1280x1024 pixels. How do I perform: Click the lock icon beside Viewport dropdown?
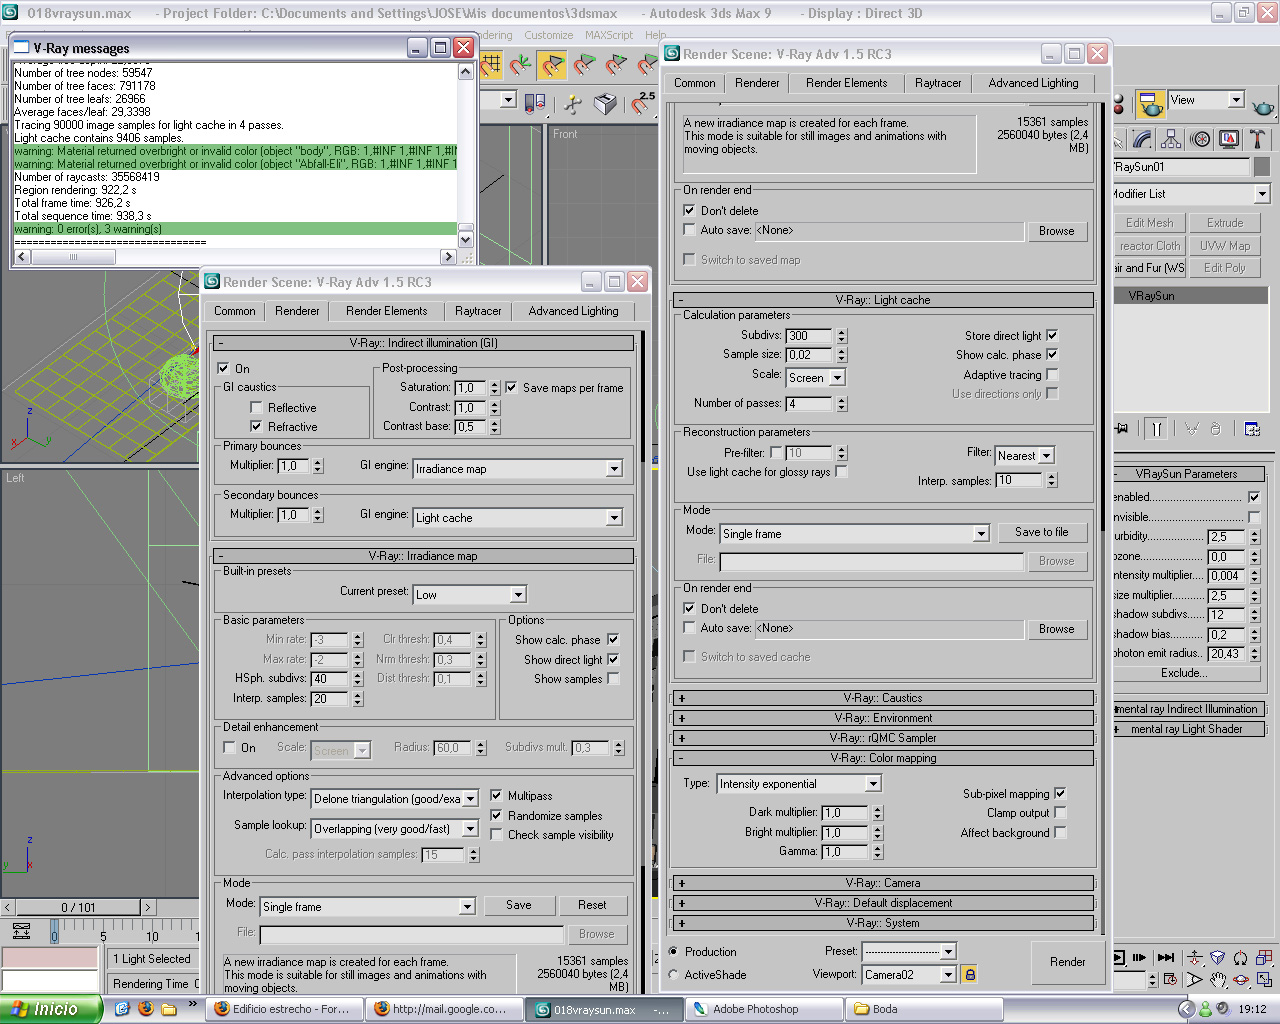point(970,974)
